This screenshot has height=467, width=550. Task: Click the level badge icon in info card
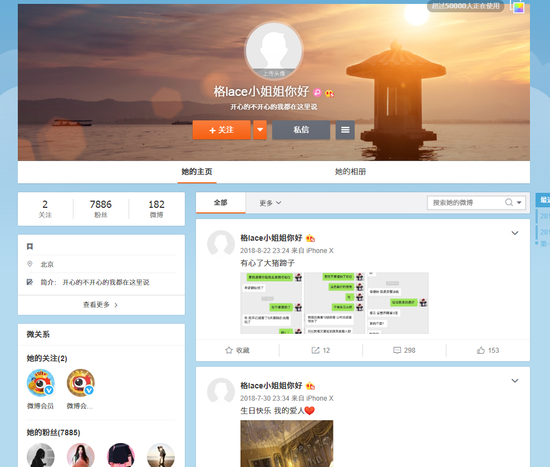pyautogui.click(x=30, y=247)
